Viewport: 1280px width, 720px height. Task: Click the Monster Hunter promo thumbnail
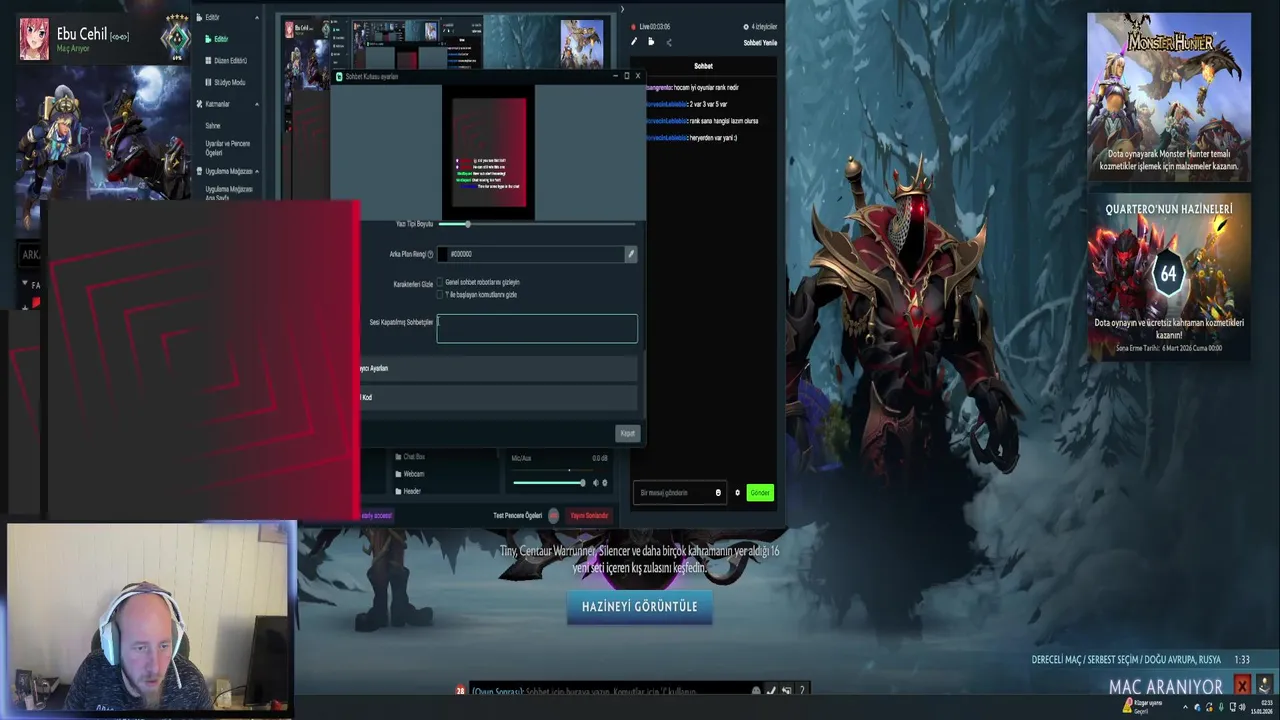1168,96
